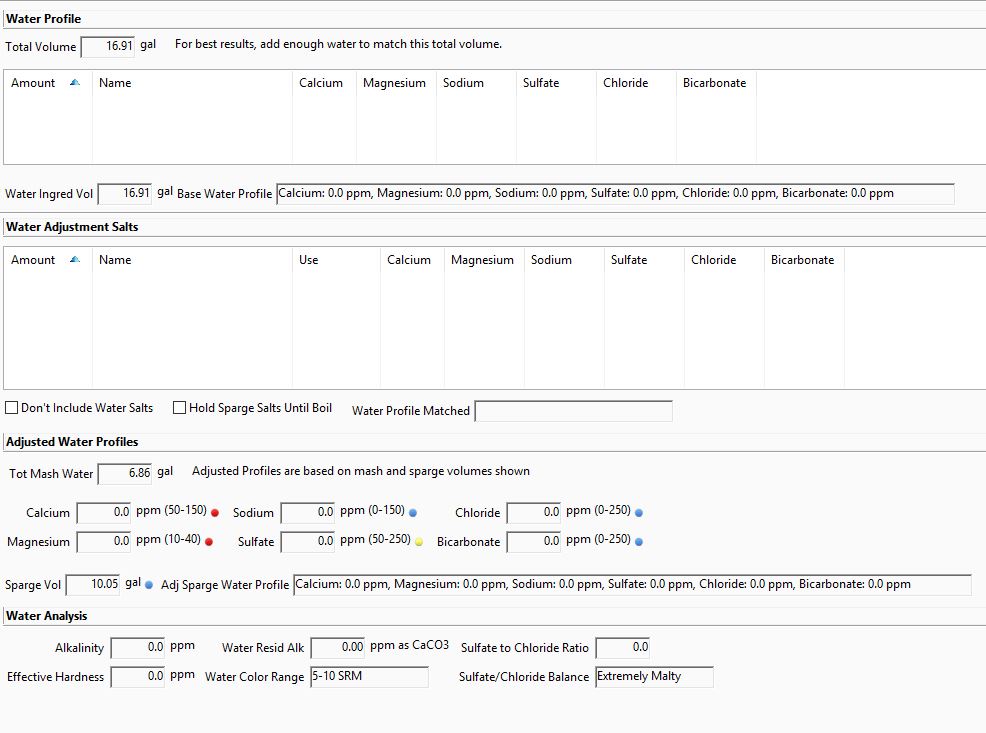
Task: Click blue status dot next to Bicarbonate
Action: [639, 542]
